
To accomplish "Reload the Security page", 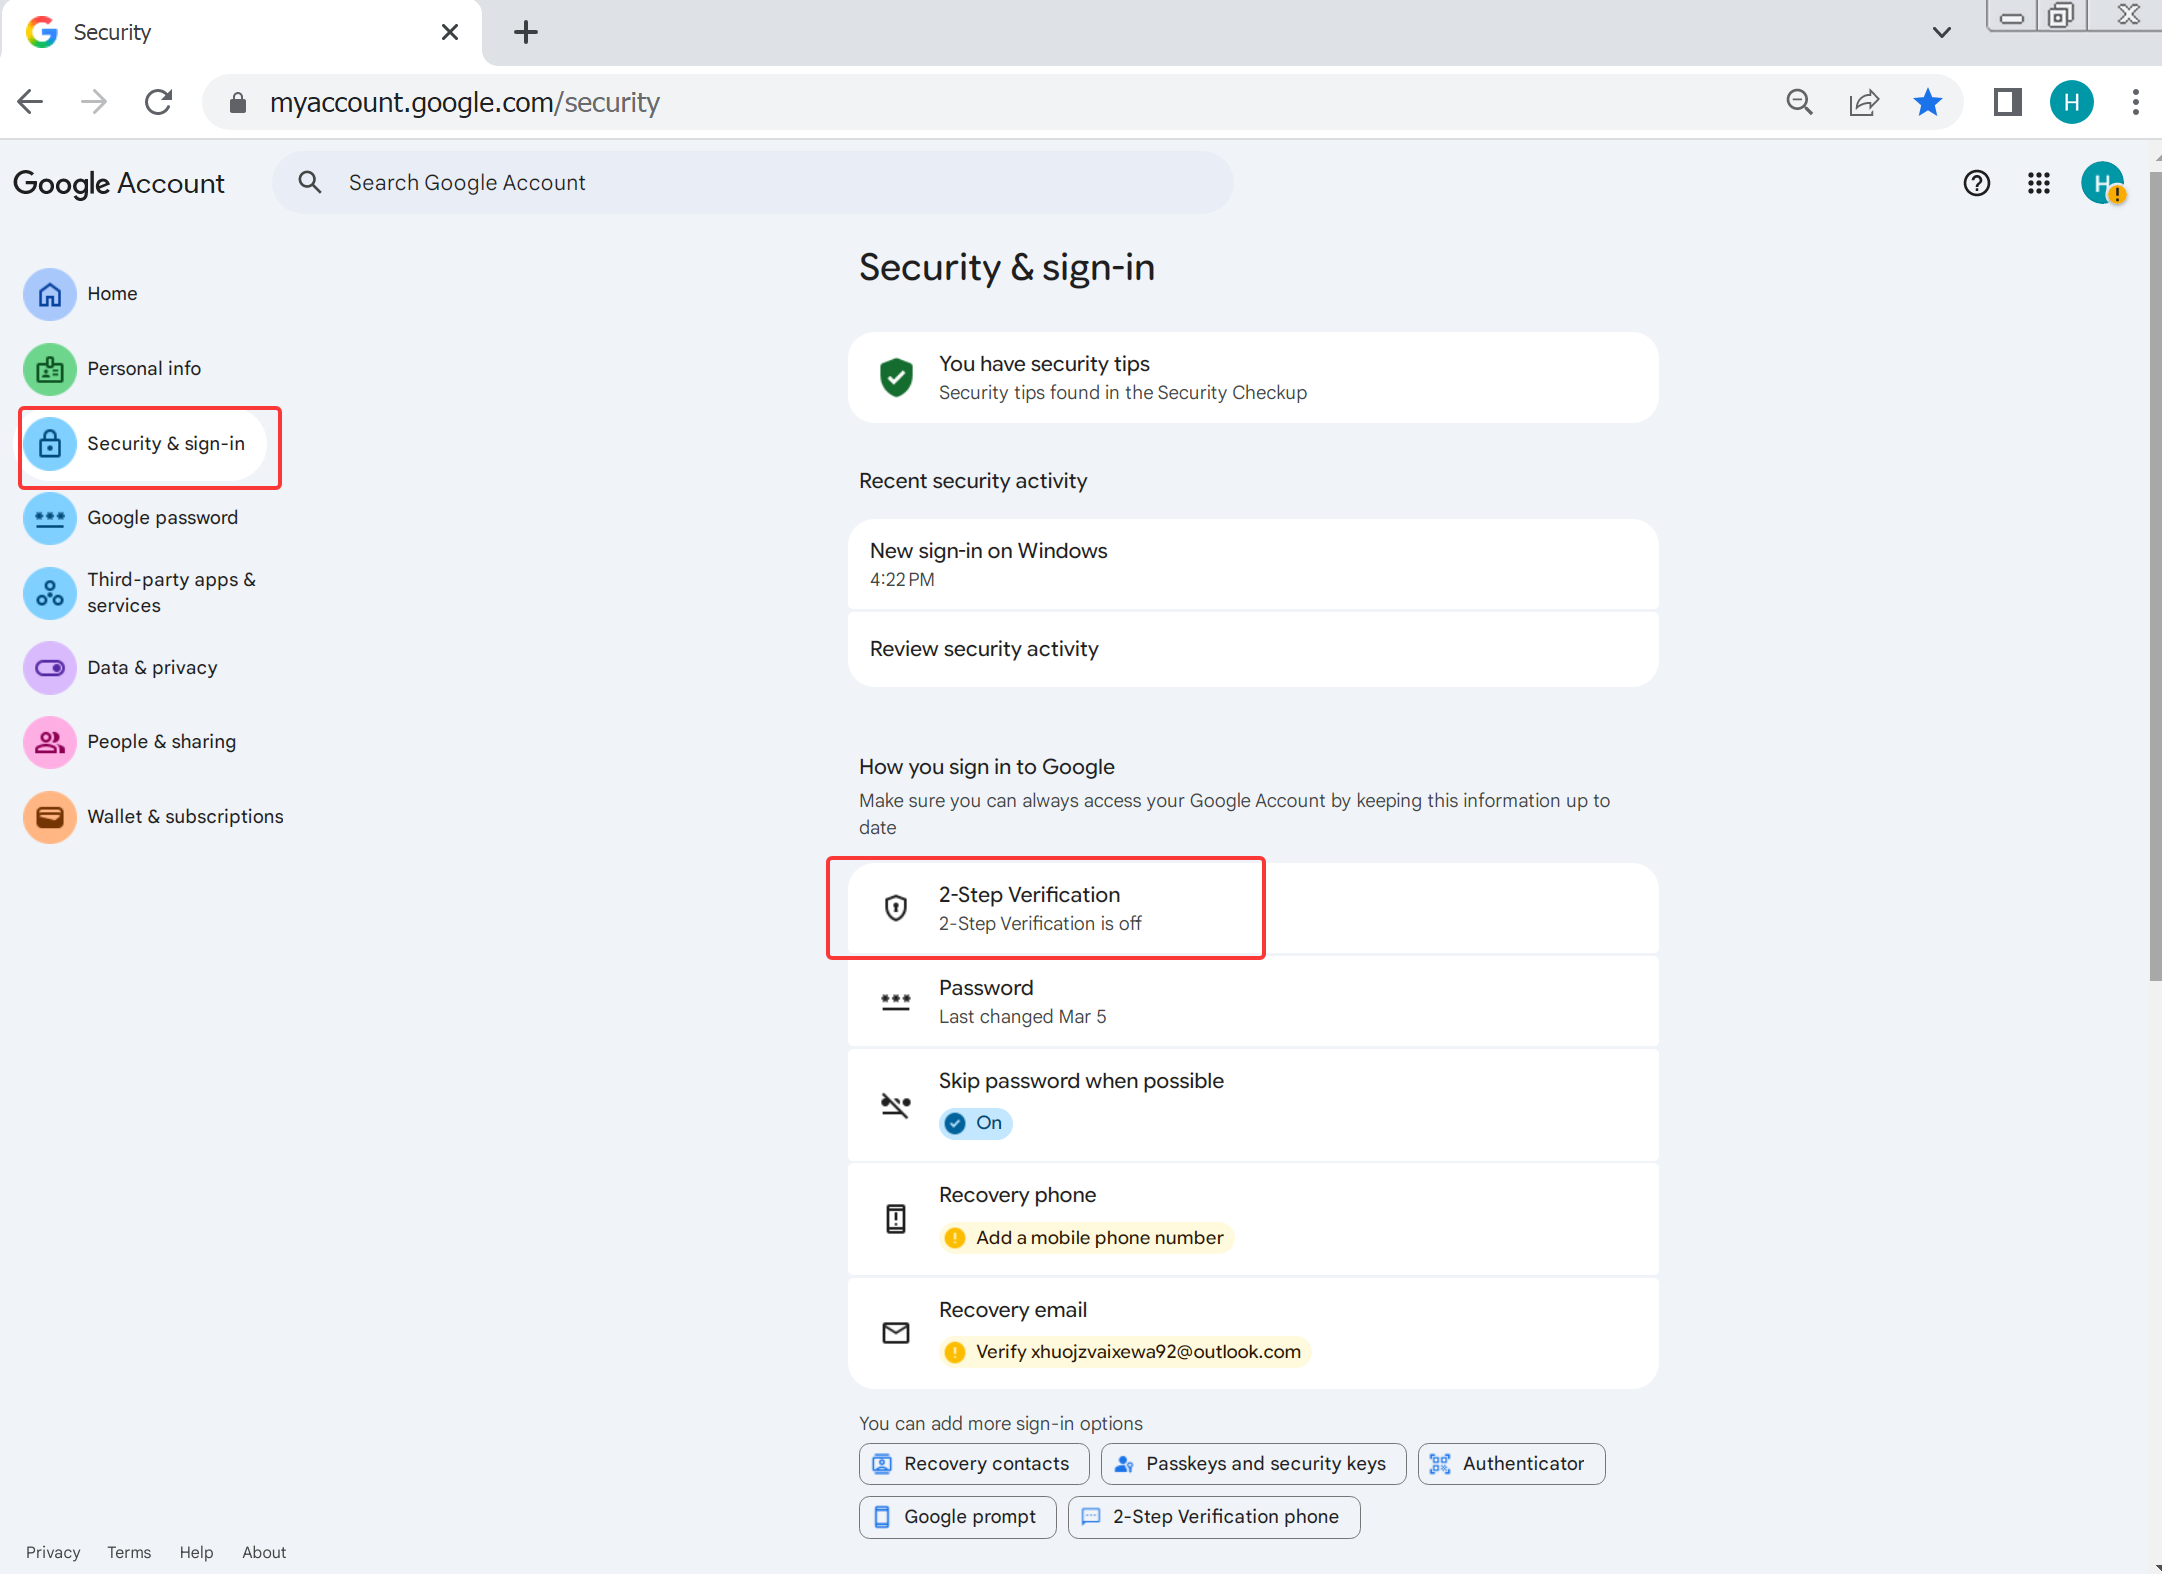I will tap(158, 102).
